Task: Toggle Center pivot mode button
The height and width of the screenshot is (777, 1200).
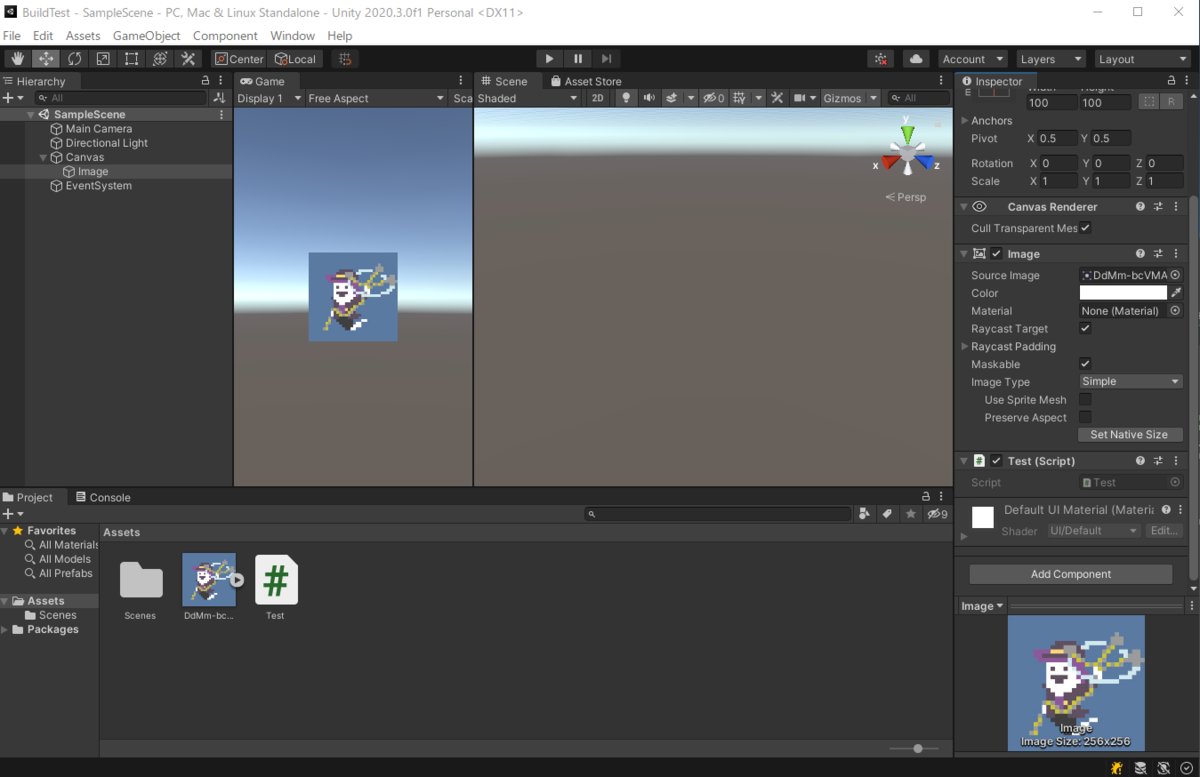Action: [x=240, y=59]
